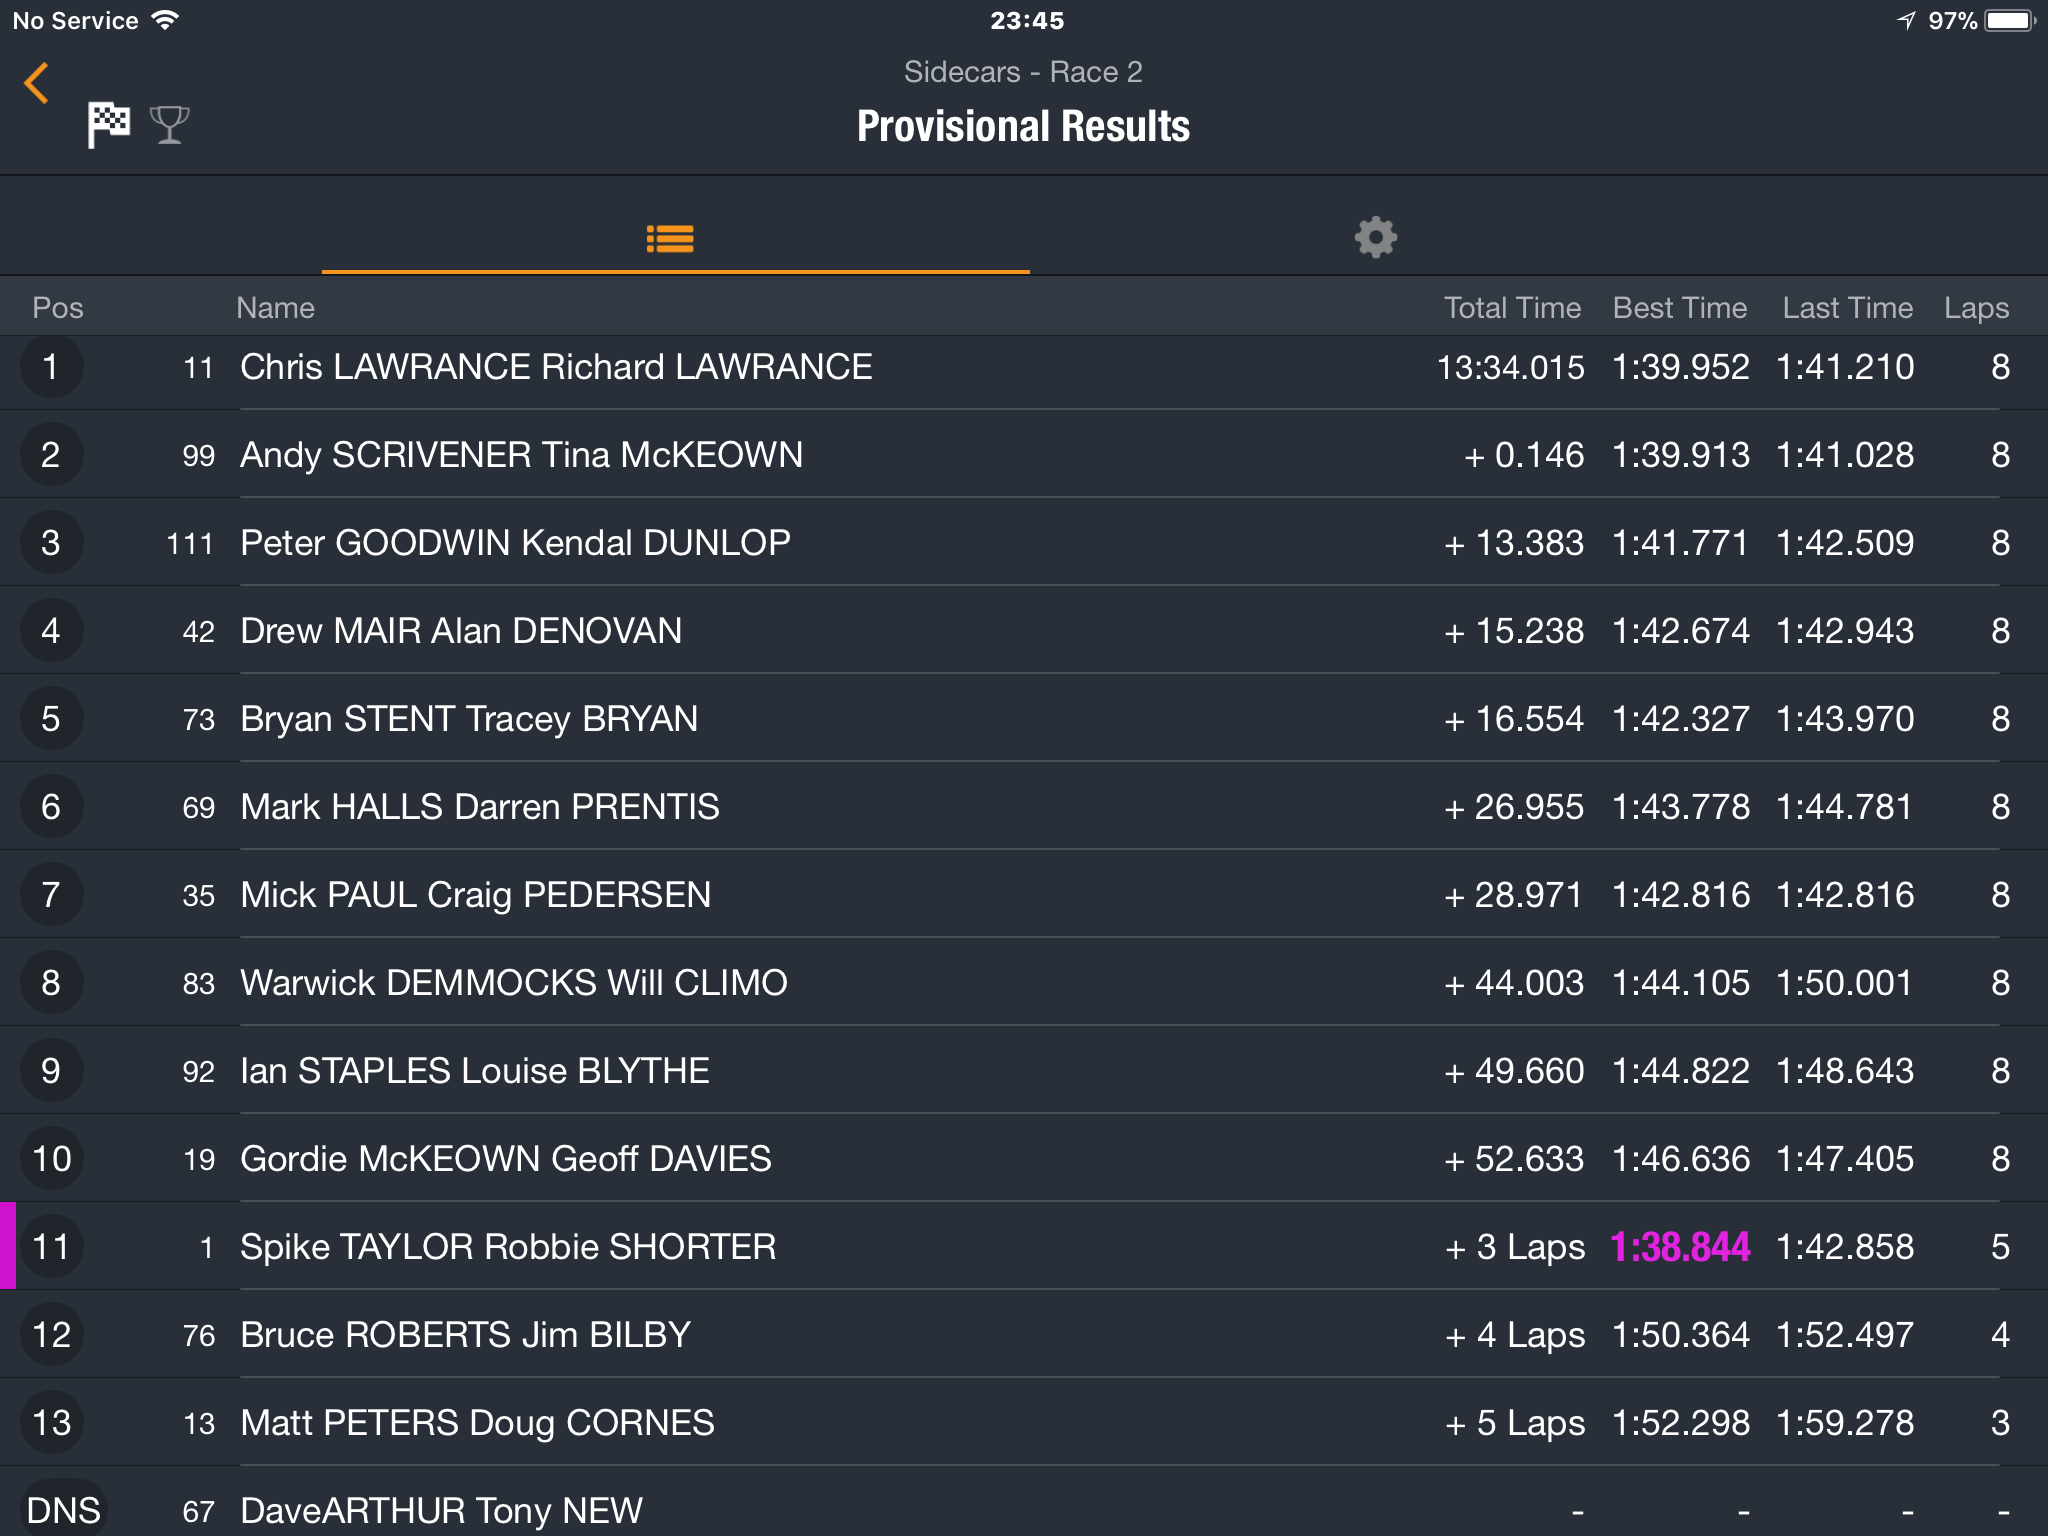Screen dimensions: 2048x1536
Task: Open Peter GOODWIN Kendal DUNLOP result
Action: [1024, 543]
